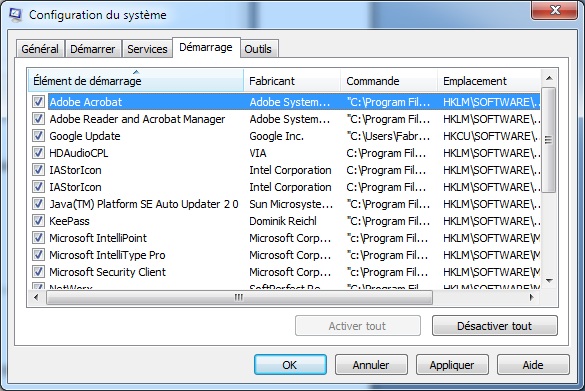This screenshot has width=585, height=391.
Task: Select Microsoft Security Client row name
Action: pyautogui.click(x=107, y=272)
